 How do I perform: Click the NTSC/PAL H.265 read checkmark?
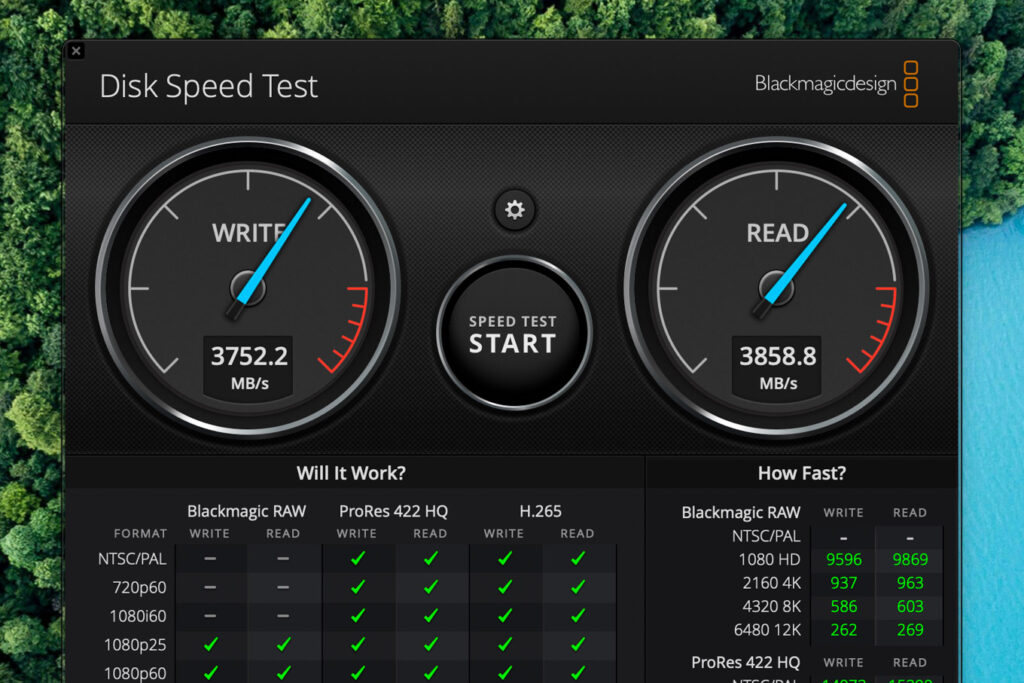[x=577, y=558]
